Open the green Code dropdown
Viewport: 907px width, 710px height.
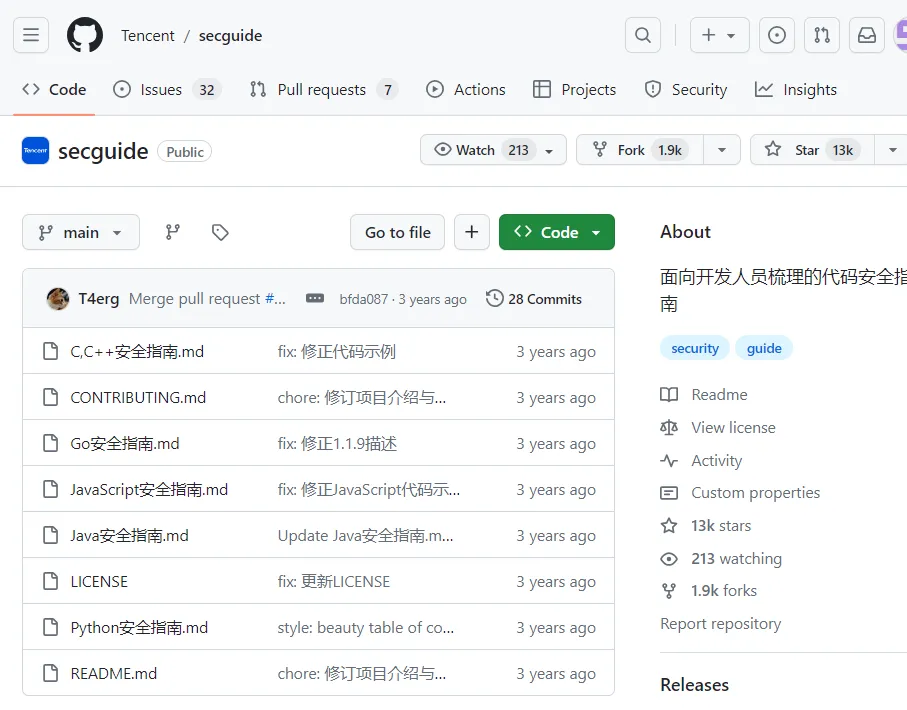point(557,232)
